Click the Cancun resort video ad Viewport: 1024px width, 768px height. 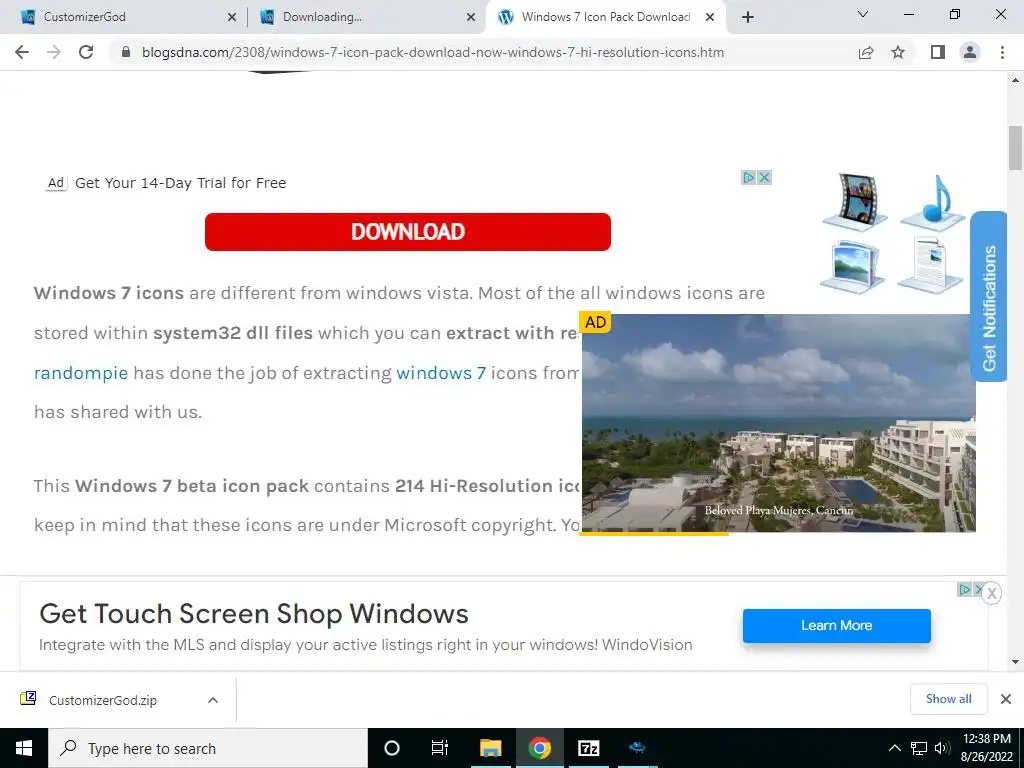point(778,423)
